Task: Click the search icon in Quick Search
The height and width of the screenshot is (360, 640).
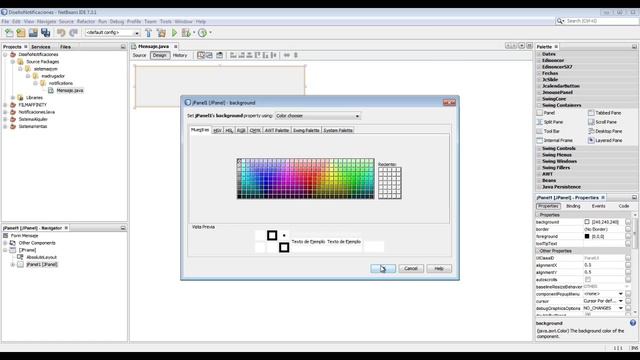Action: coord(560,21)
